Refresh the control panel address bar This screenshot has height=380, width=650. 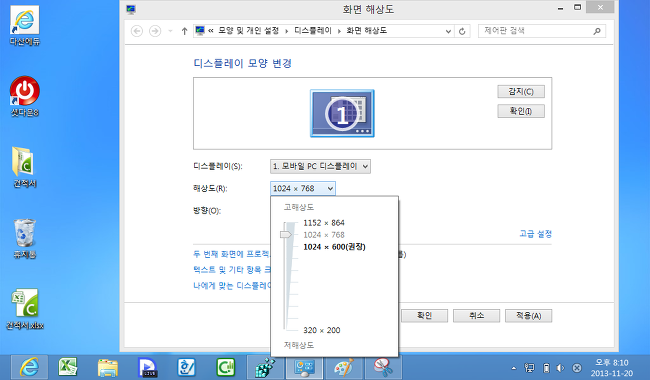[x=462, y=31]
